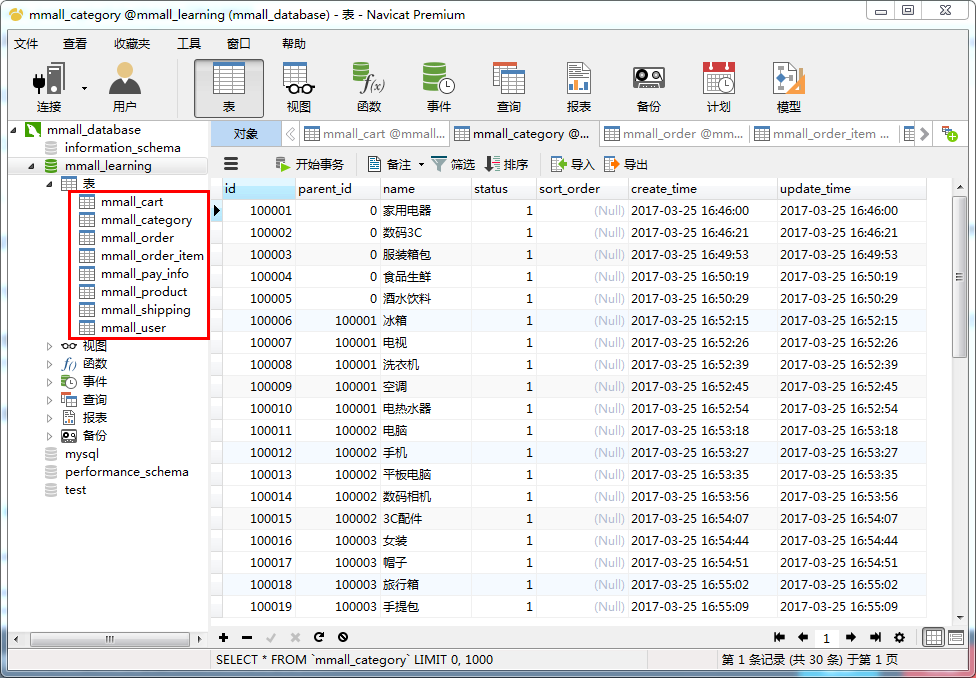Select the 表 (Table) toolbar icon
The image size is (976, 678).
[x=228, y=88]
